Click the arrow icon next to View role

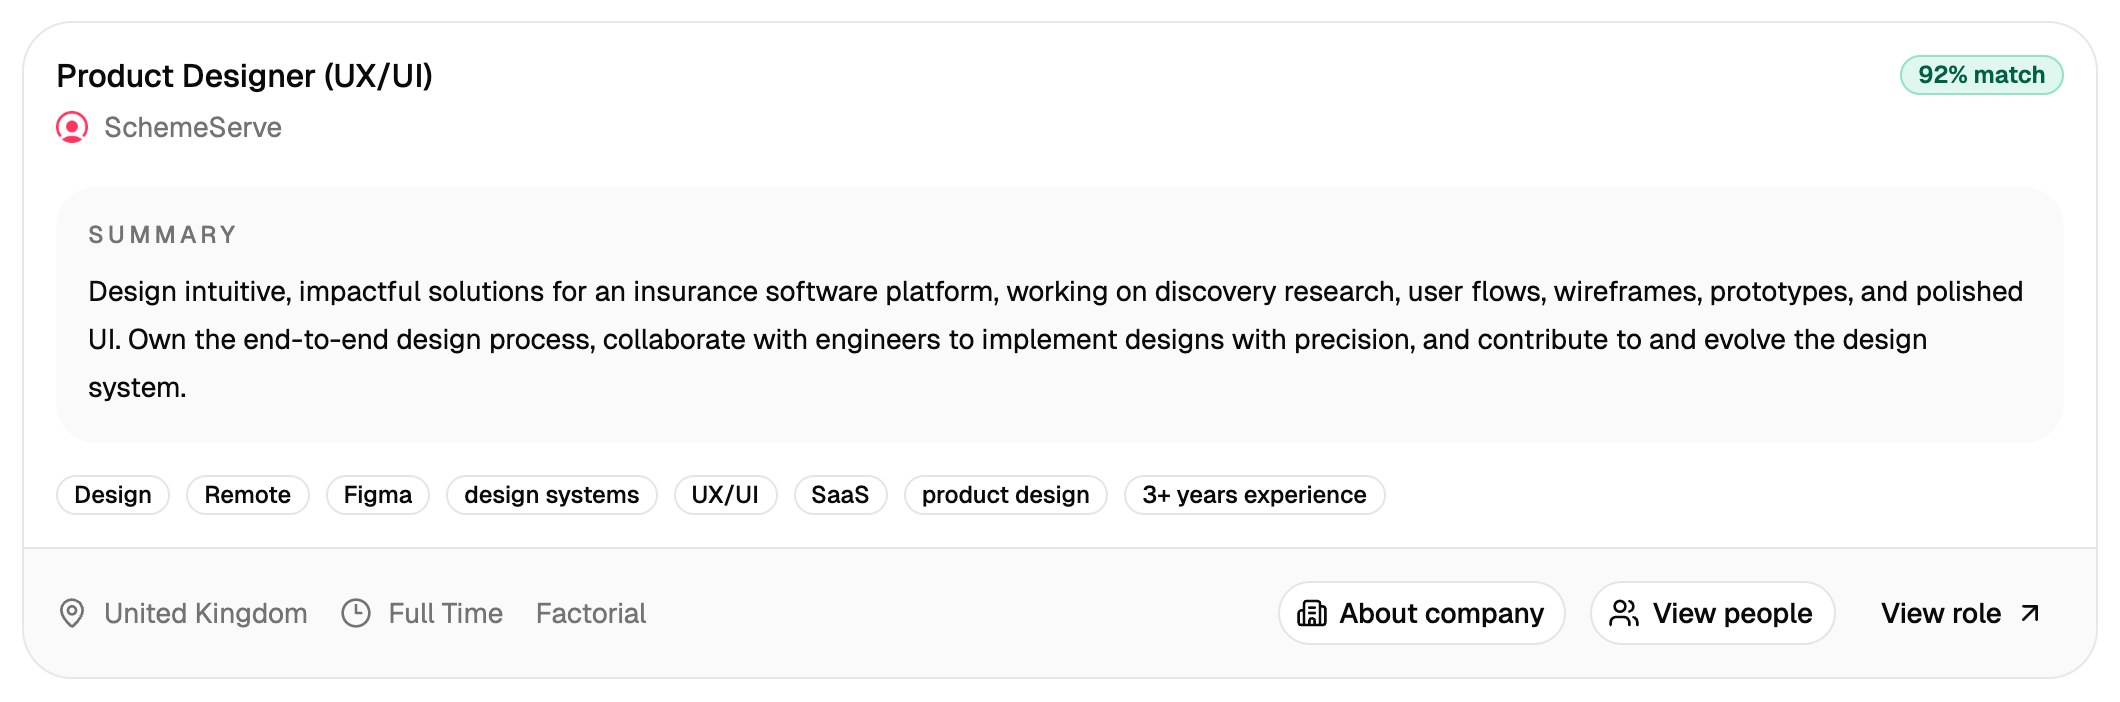click(x=2029, y=613)
